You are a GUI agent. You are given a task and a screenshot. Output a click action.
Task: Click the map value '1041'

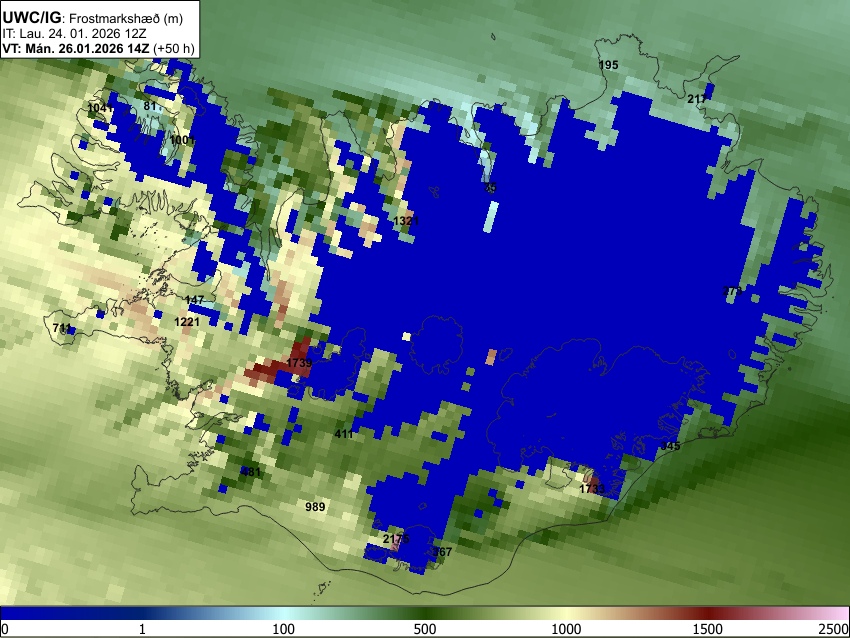pyautogui.click(x=100, y=108)
